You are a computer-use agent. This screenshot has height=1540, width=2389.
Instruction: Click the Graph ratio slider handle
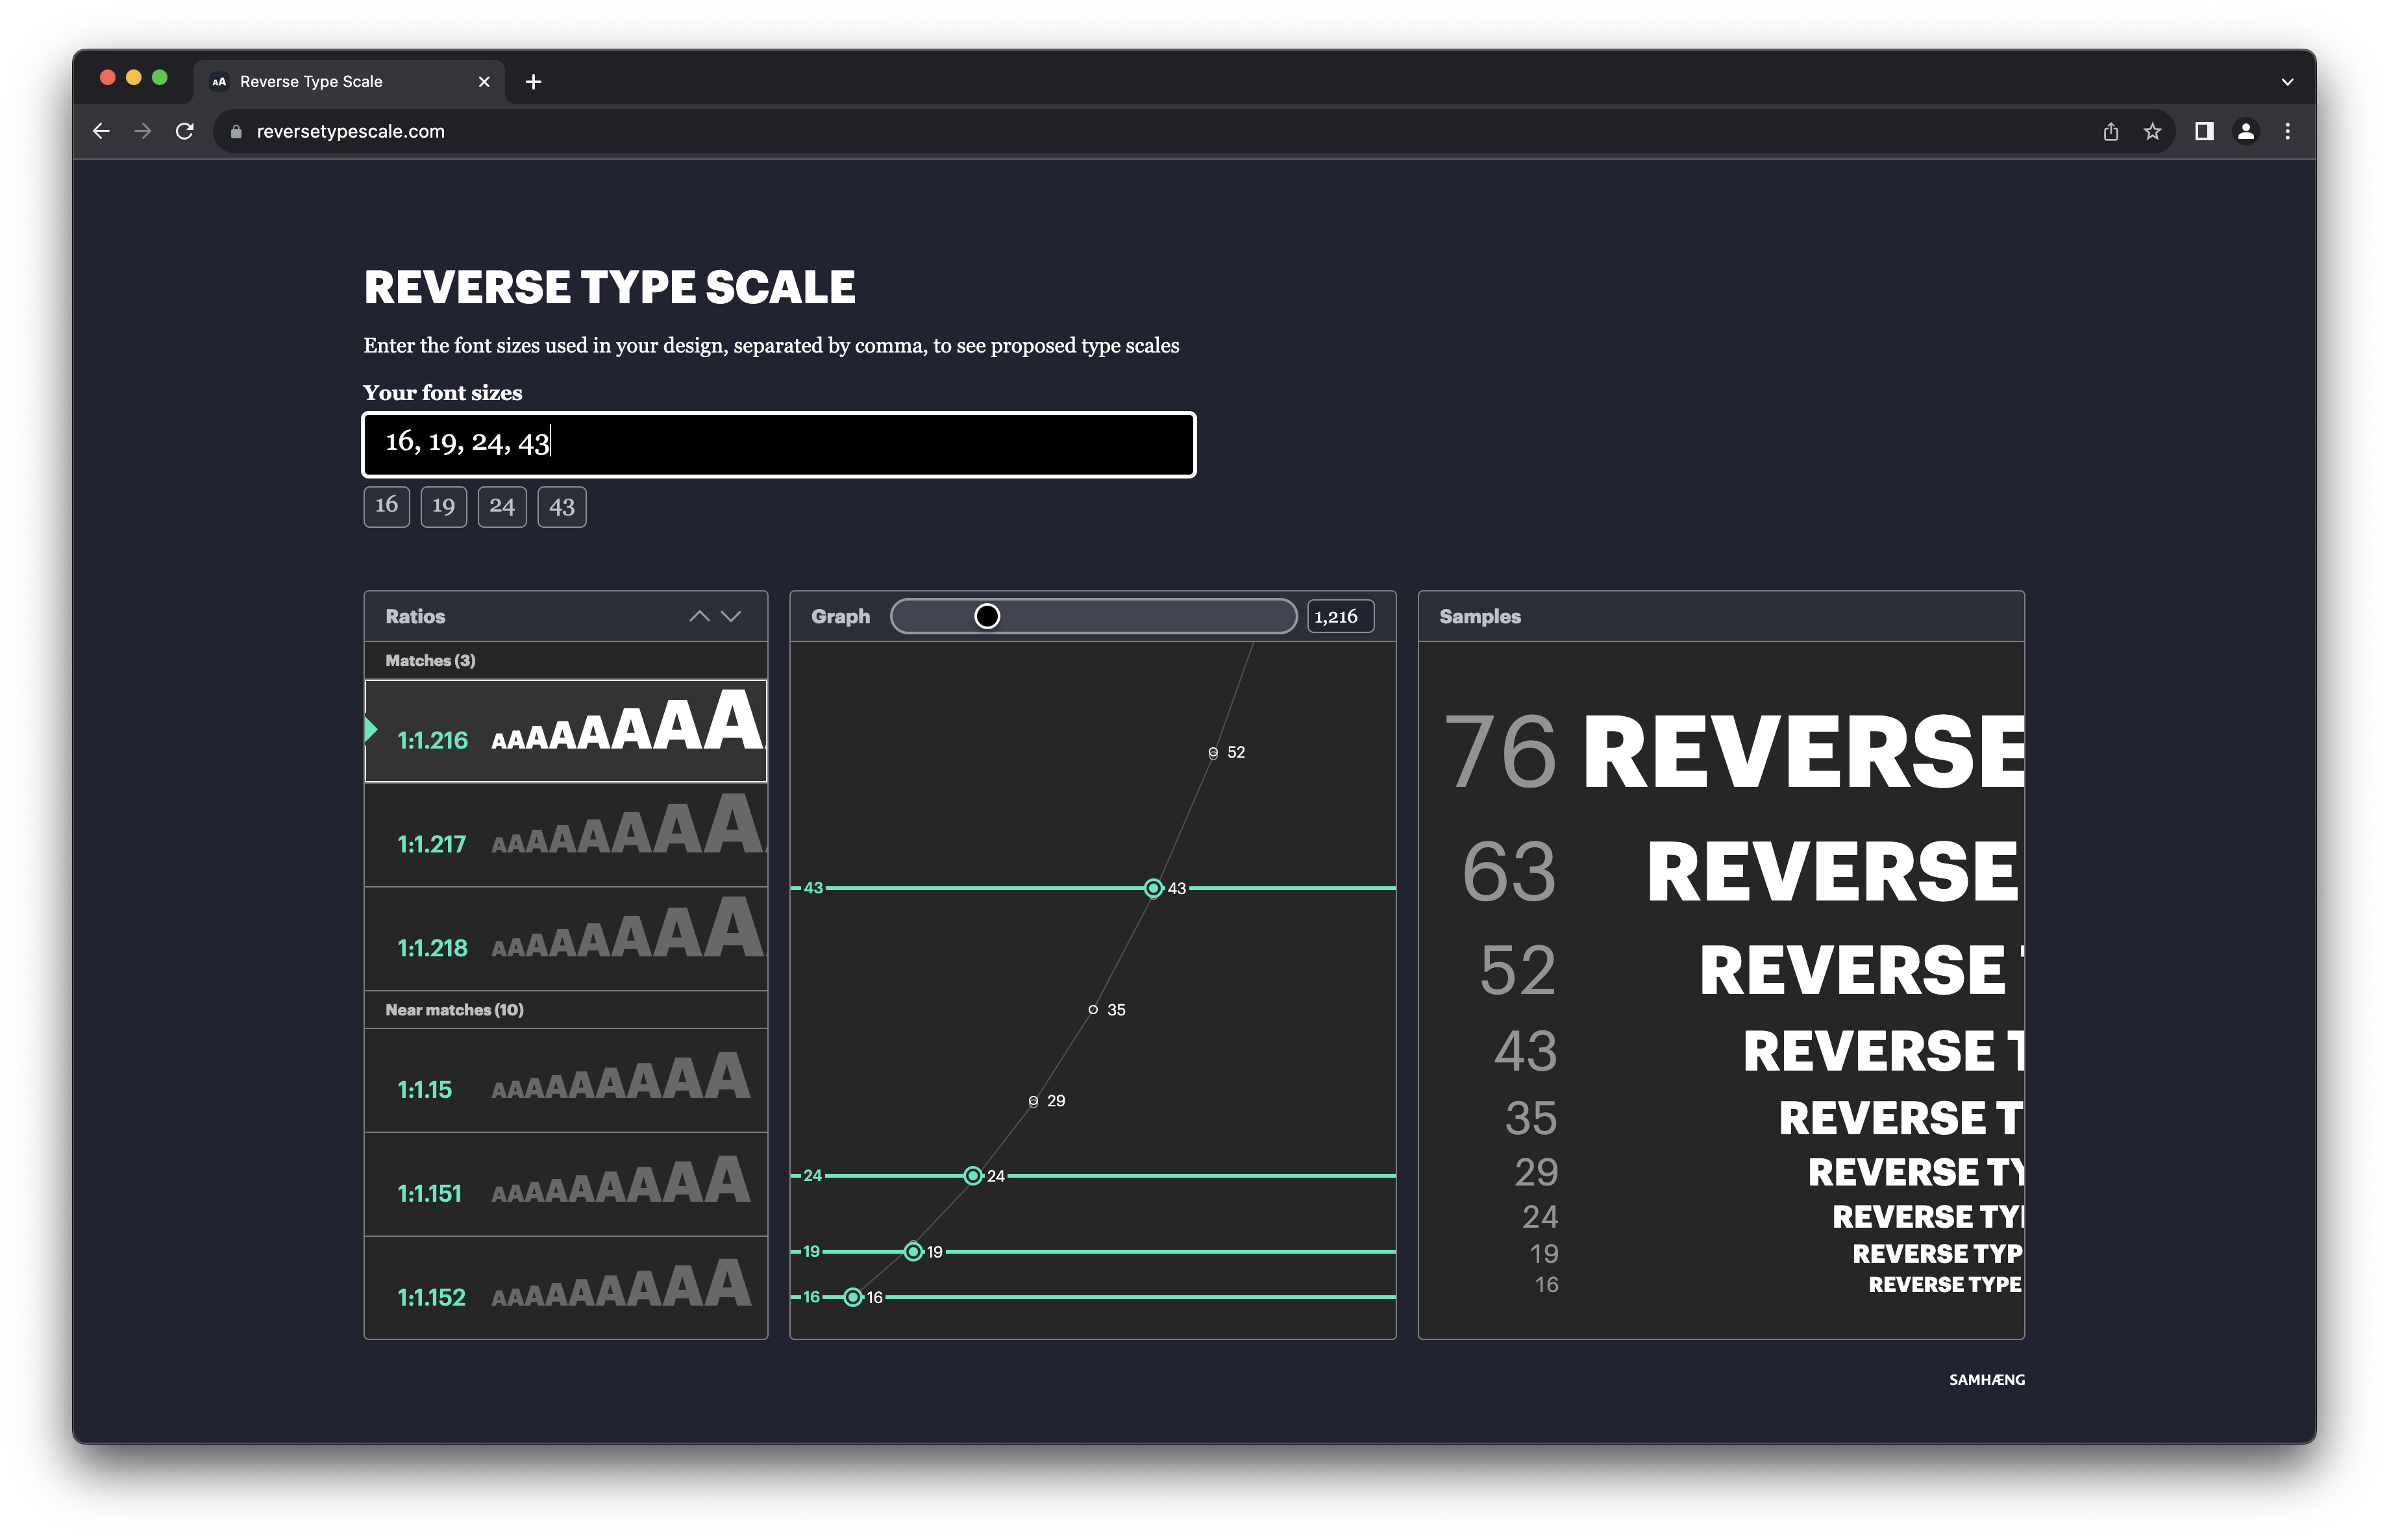click(986, 616)
